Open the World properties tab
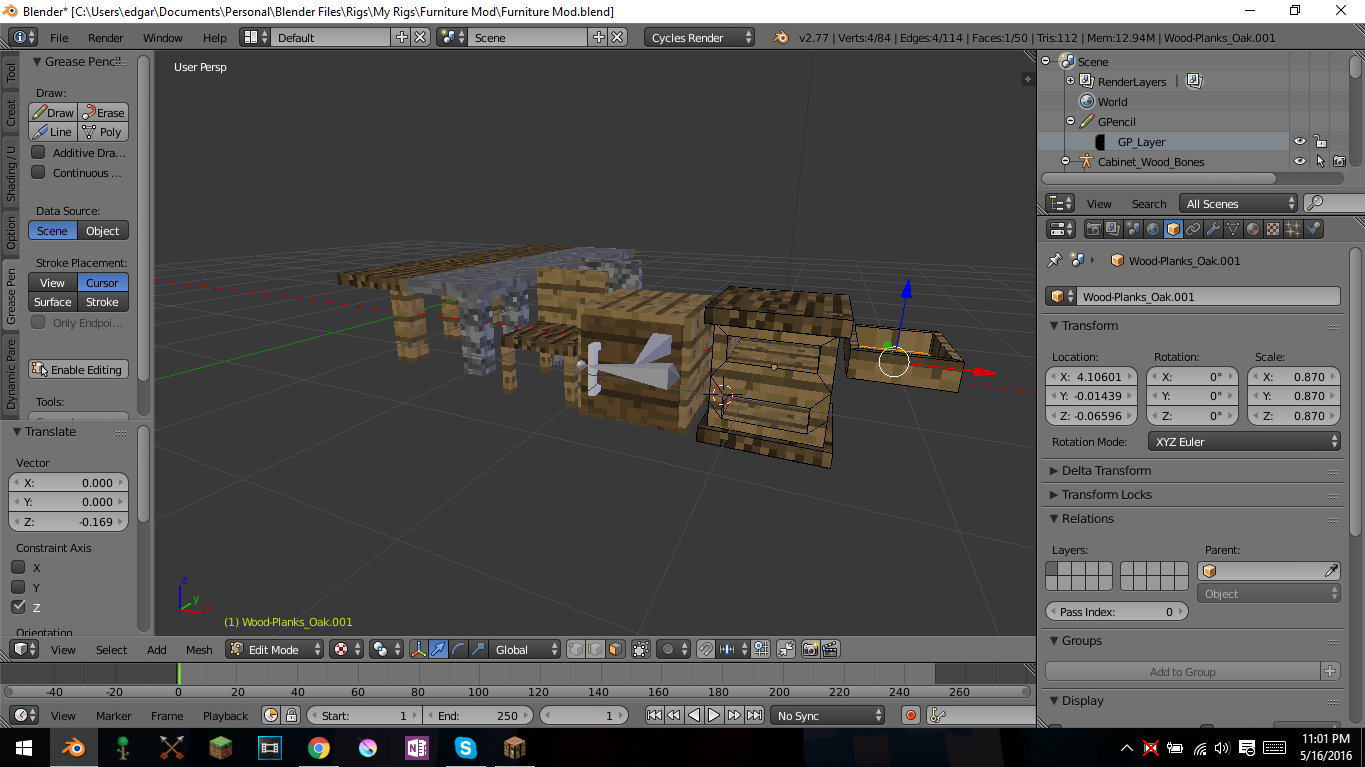The height and width of the screenshot is (767, 1365). tap(1153, 229)
